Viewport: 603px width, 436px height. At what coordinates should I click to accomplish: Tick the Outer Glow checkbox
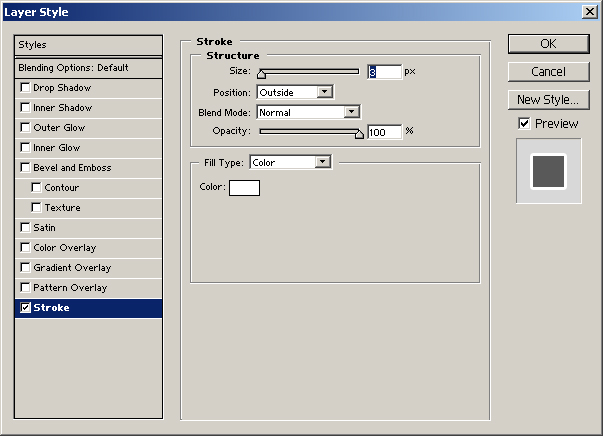[x=25, y=128]
